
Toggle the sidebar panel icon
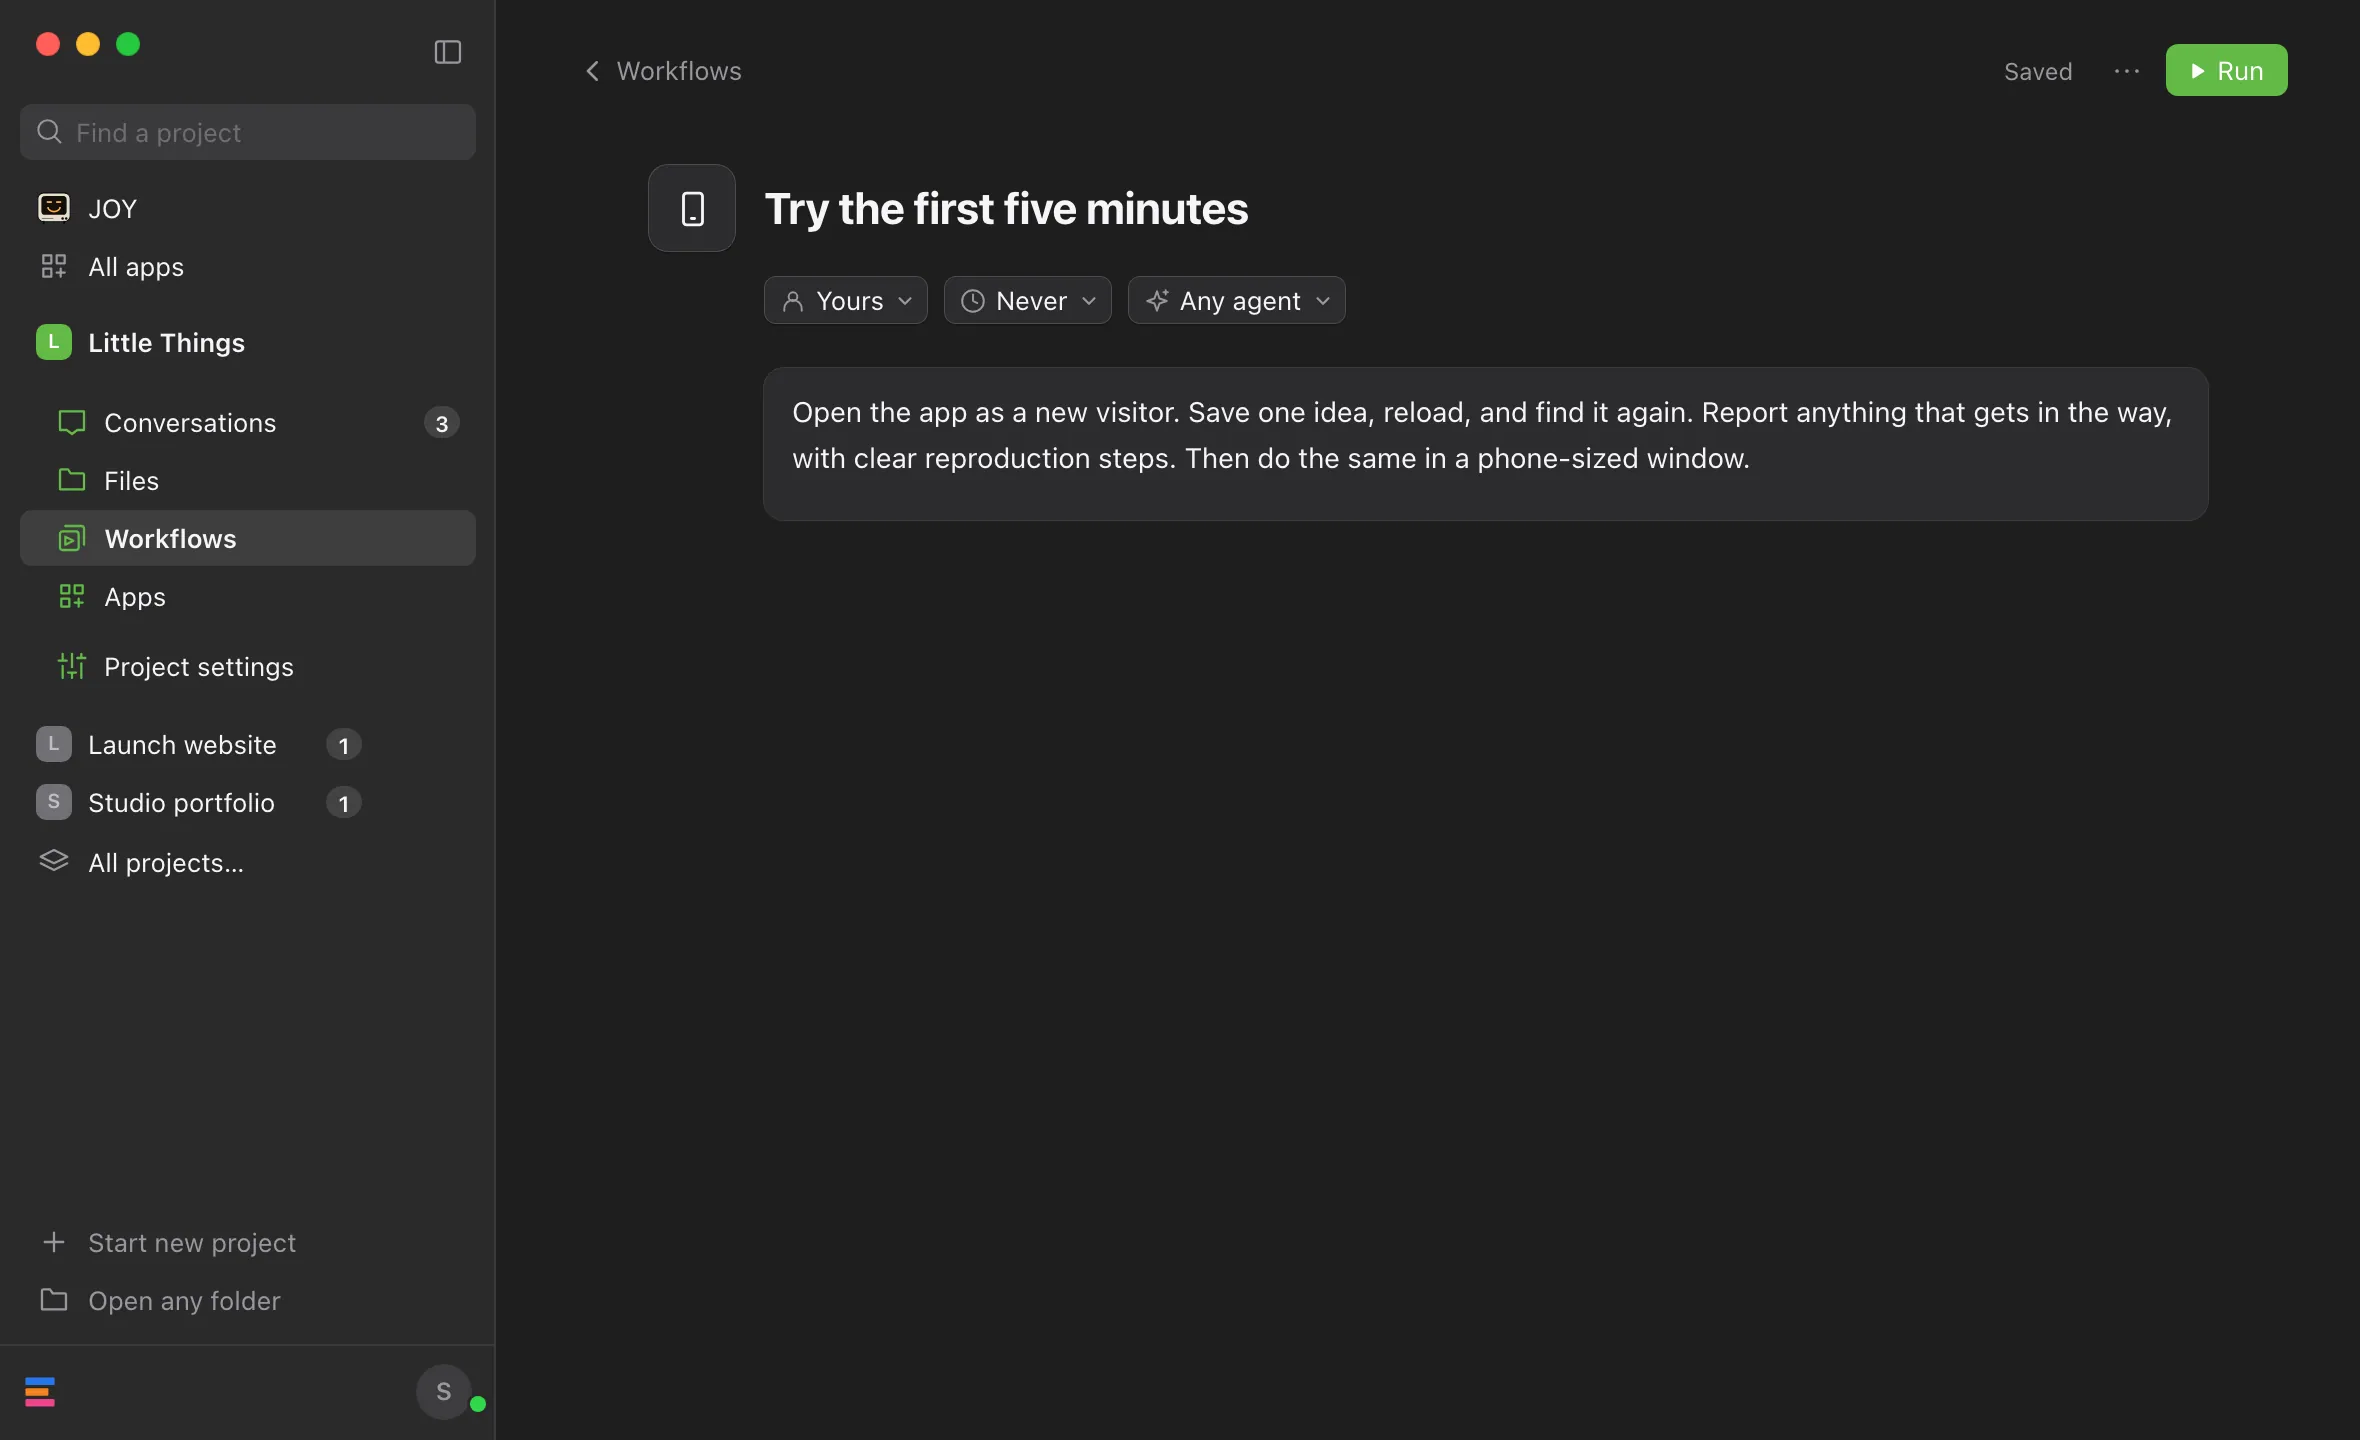pyautogui.click(x=447, y=52)
